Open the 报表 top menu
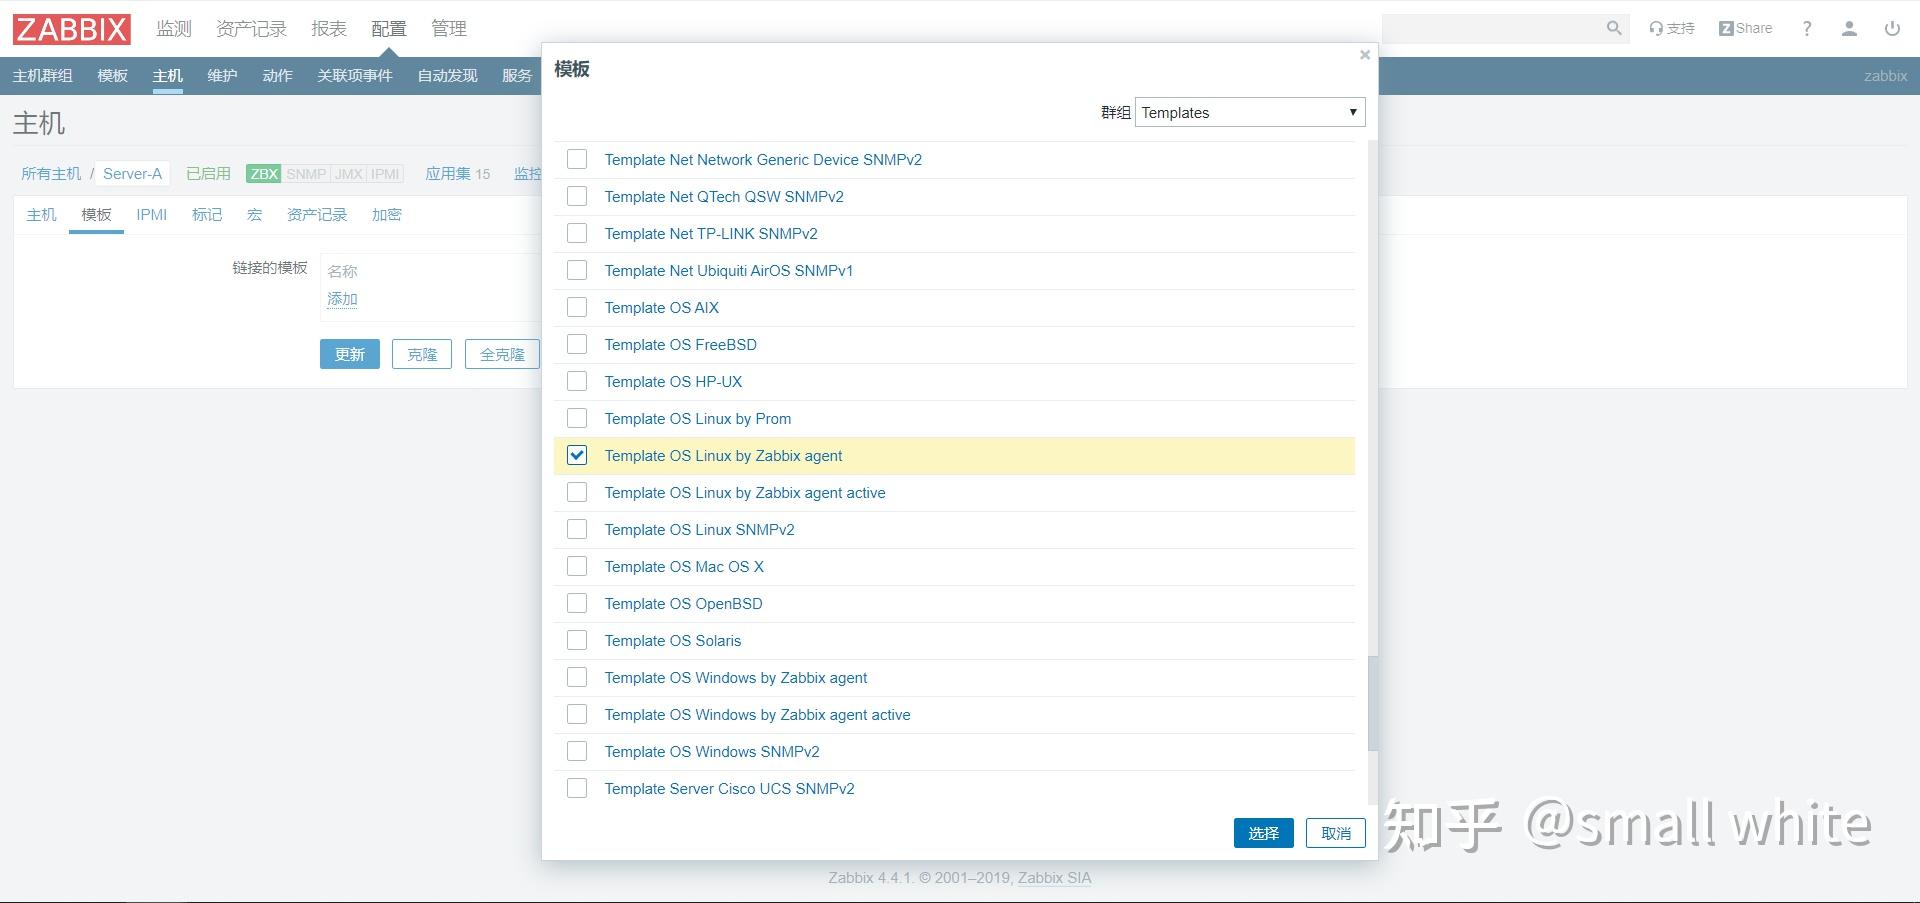The height and width of the screenshot is (903, 1920). tap(329, 29)
